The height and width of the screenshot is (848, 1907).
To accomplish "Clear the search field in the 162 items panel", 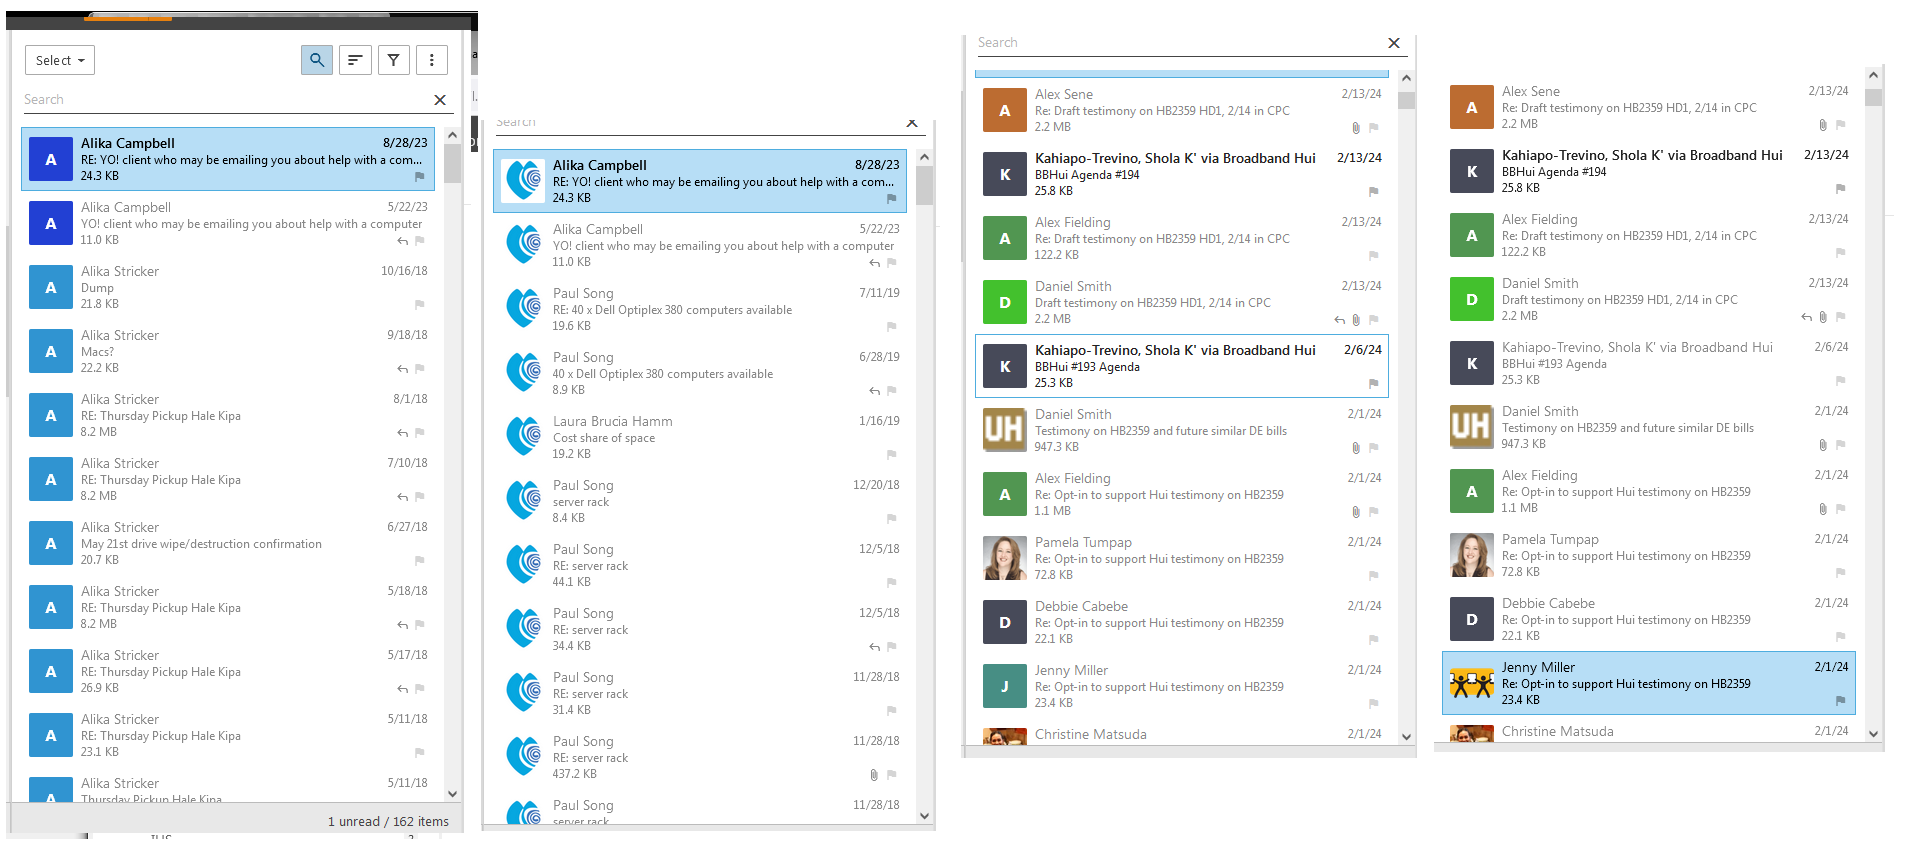I will [x=440, y=100].
